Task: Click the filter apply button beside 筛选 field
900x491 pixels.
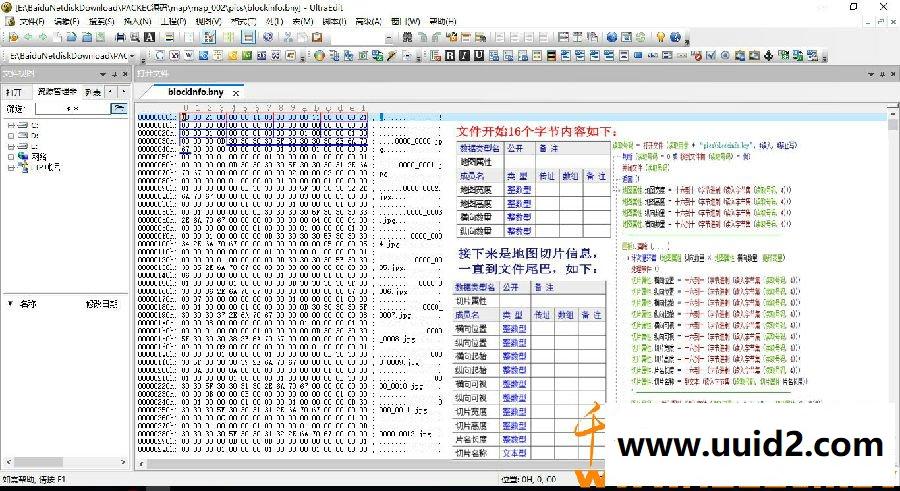Action: [119, 108]
